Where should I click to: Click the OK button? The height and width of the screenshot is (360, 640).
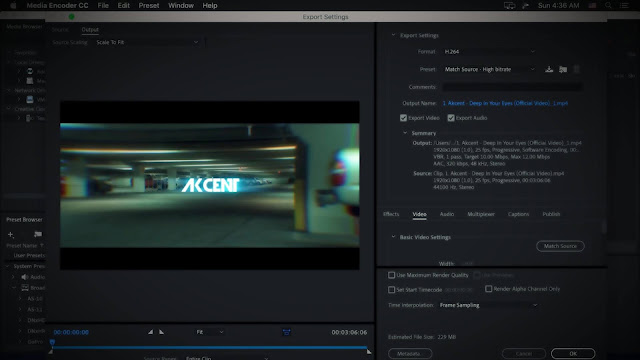pos(573,353)
